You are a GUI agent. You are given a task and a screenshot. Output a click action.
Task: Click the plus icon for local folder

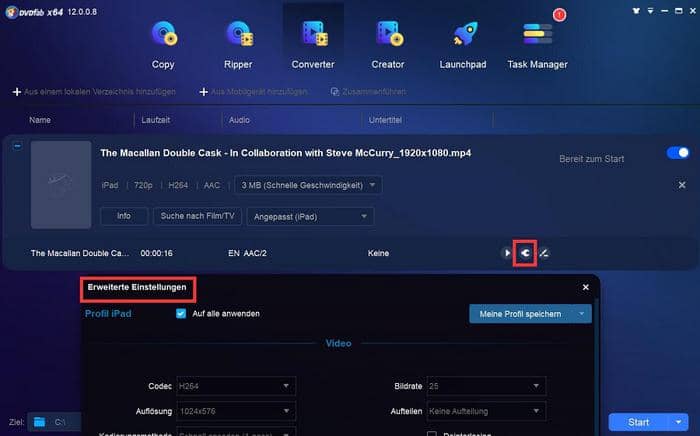point(17,92)
